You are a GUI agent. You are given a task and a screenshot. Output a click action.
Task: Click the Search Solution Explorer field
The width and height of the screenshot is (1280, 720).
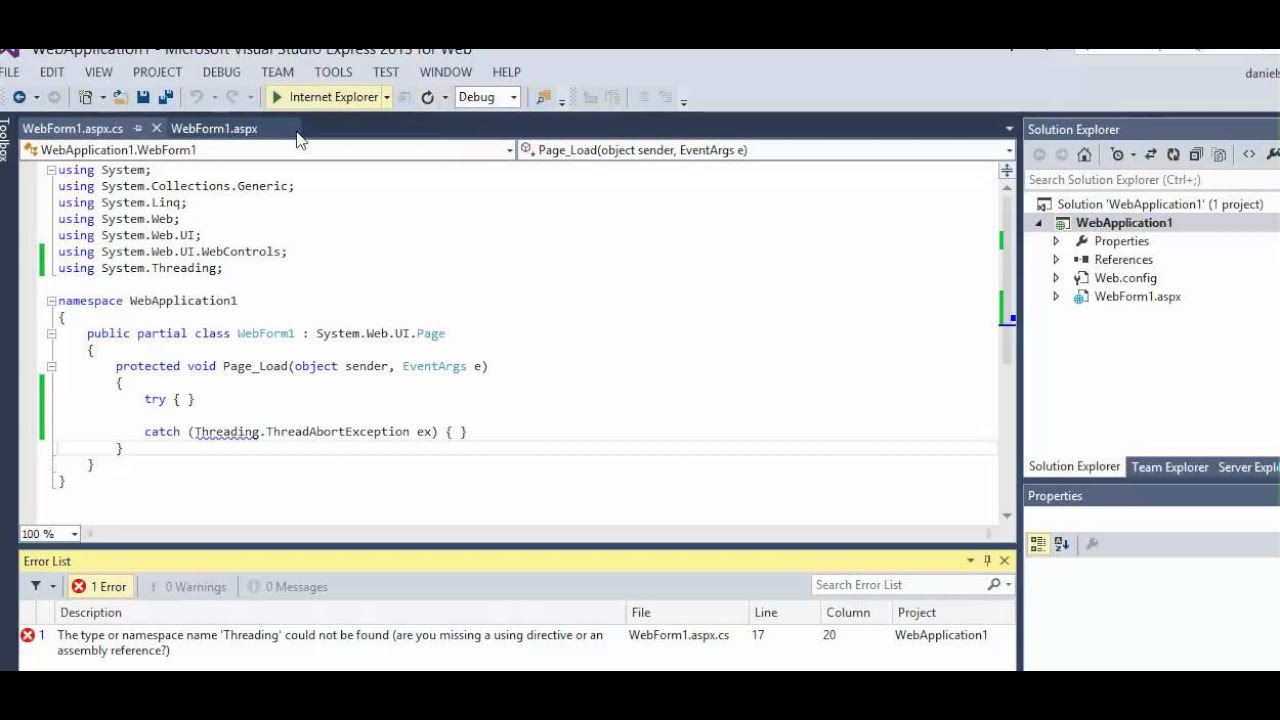coord(1152,180)
